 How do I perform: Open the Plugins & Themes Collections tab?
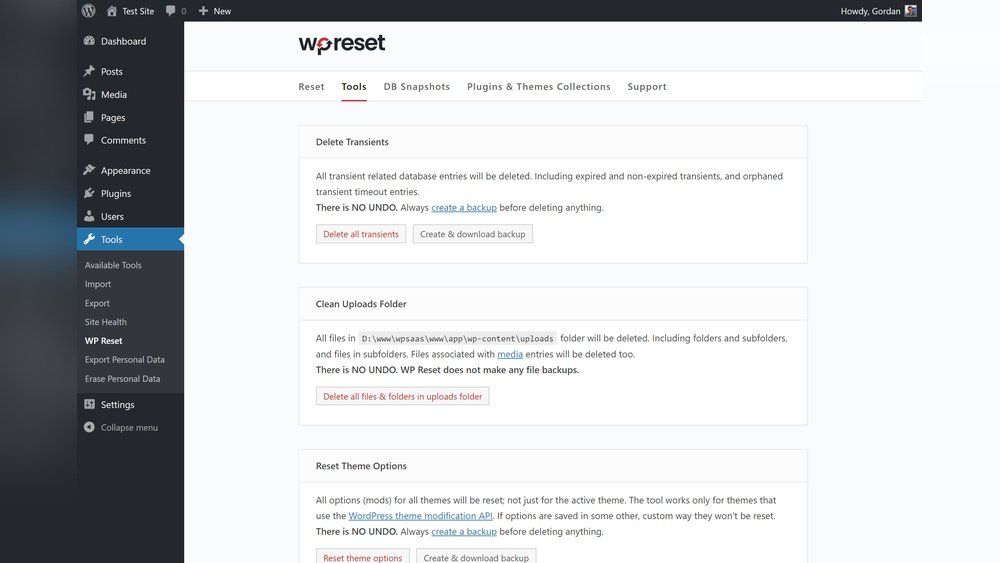point(538,87)
